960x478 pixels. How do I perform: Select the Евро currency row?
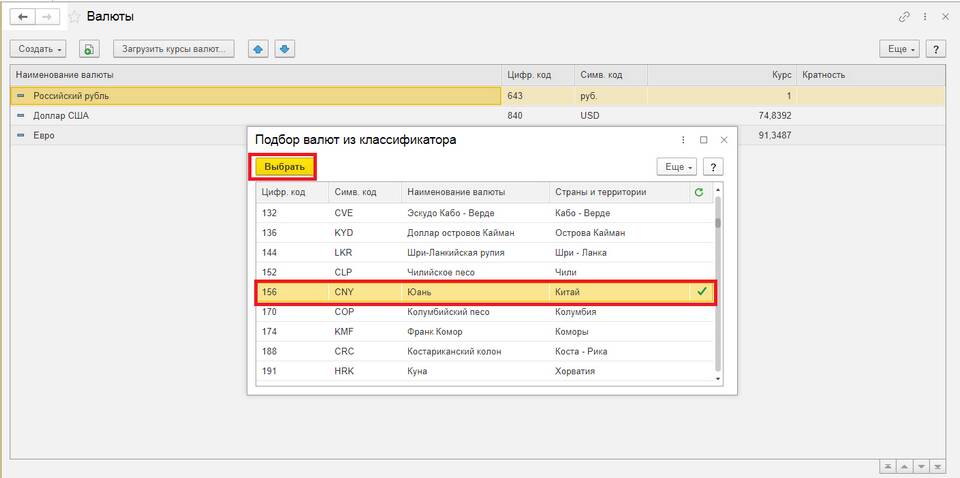129,135
